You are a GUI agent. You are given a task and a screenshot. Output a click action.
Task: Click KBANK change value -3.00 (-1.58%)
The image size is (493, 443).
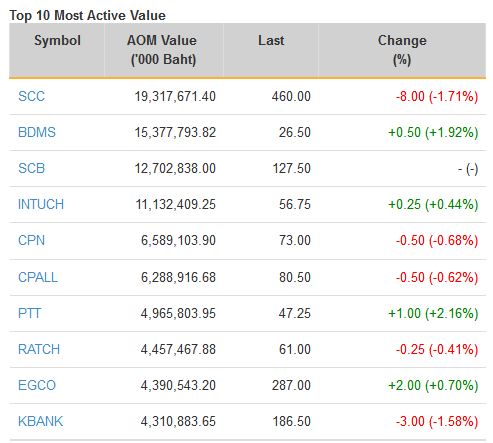tap(437, 421)
